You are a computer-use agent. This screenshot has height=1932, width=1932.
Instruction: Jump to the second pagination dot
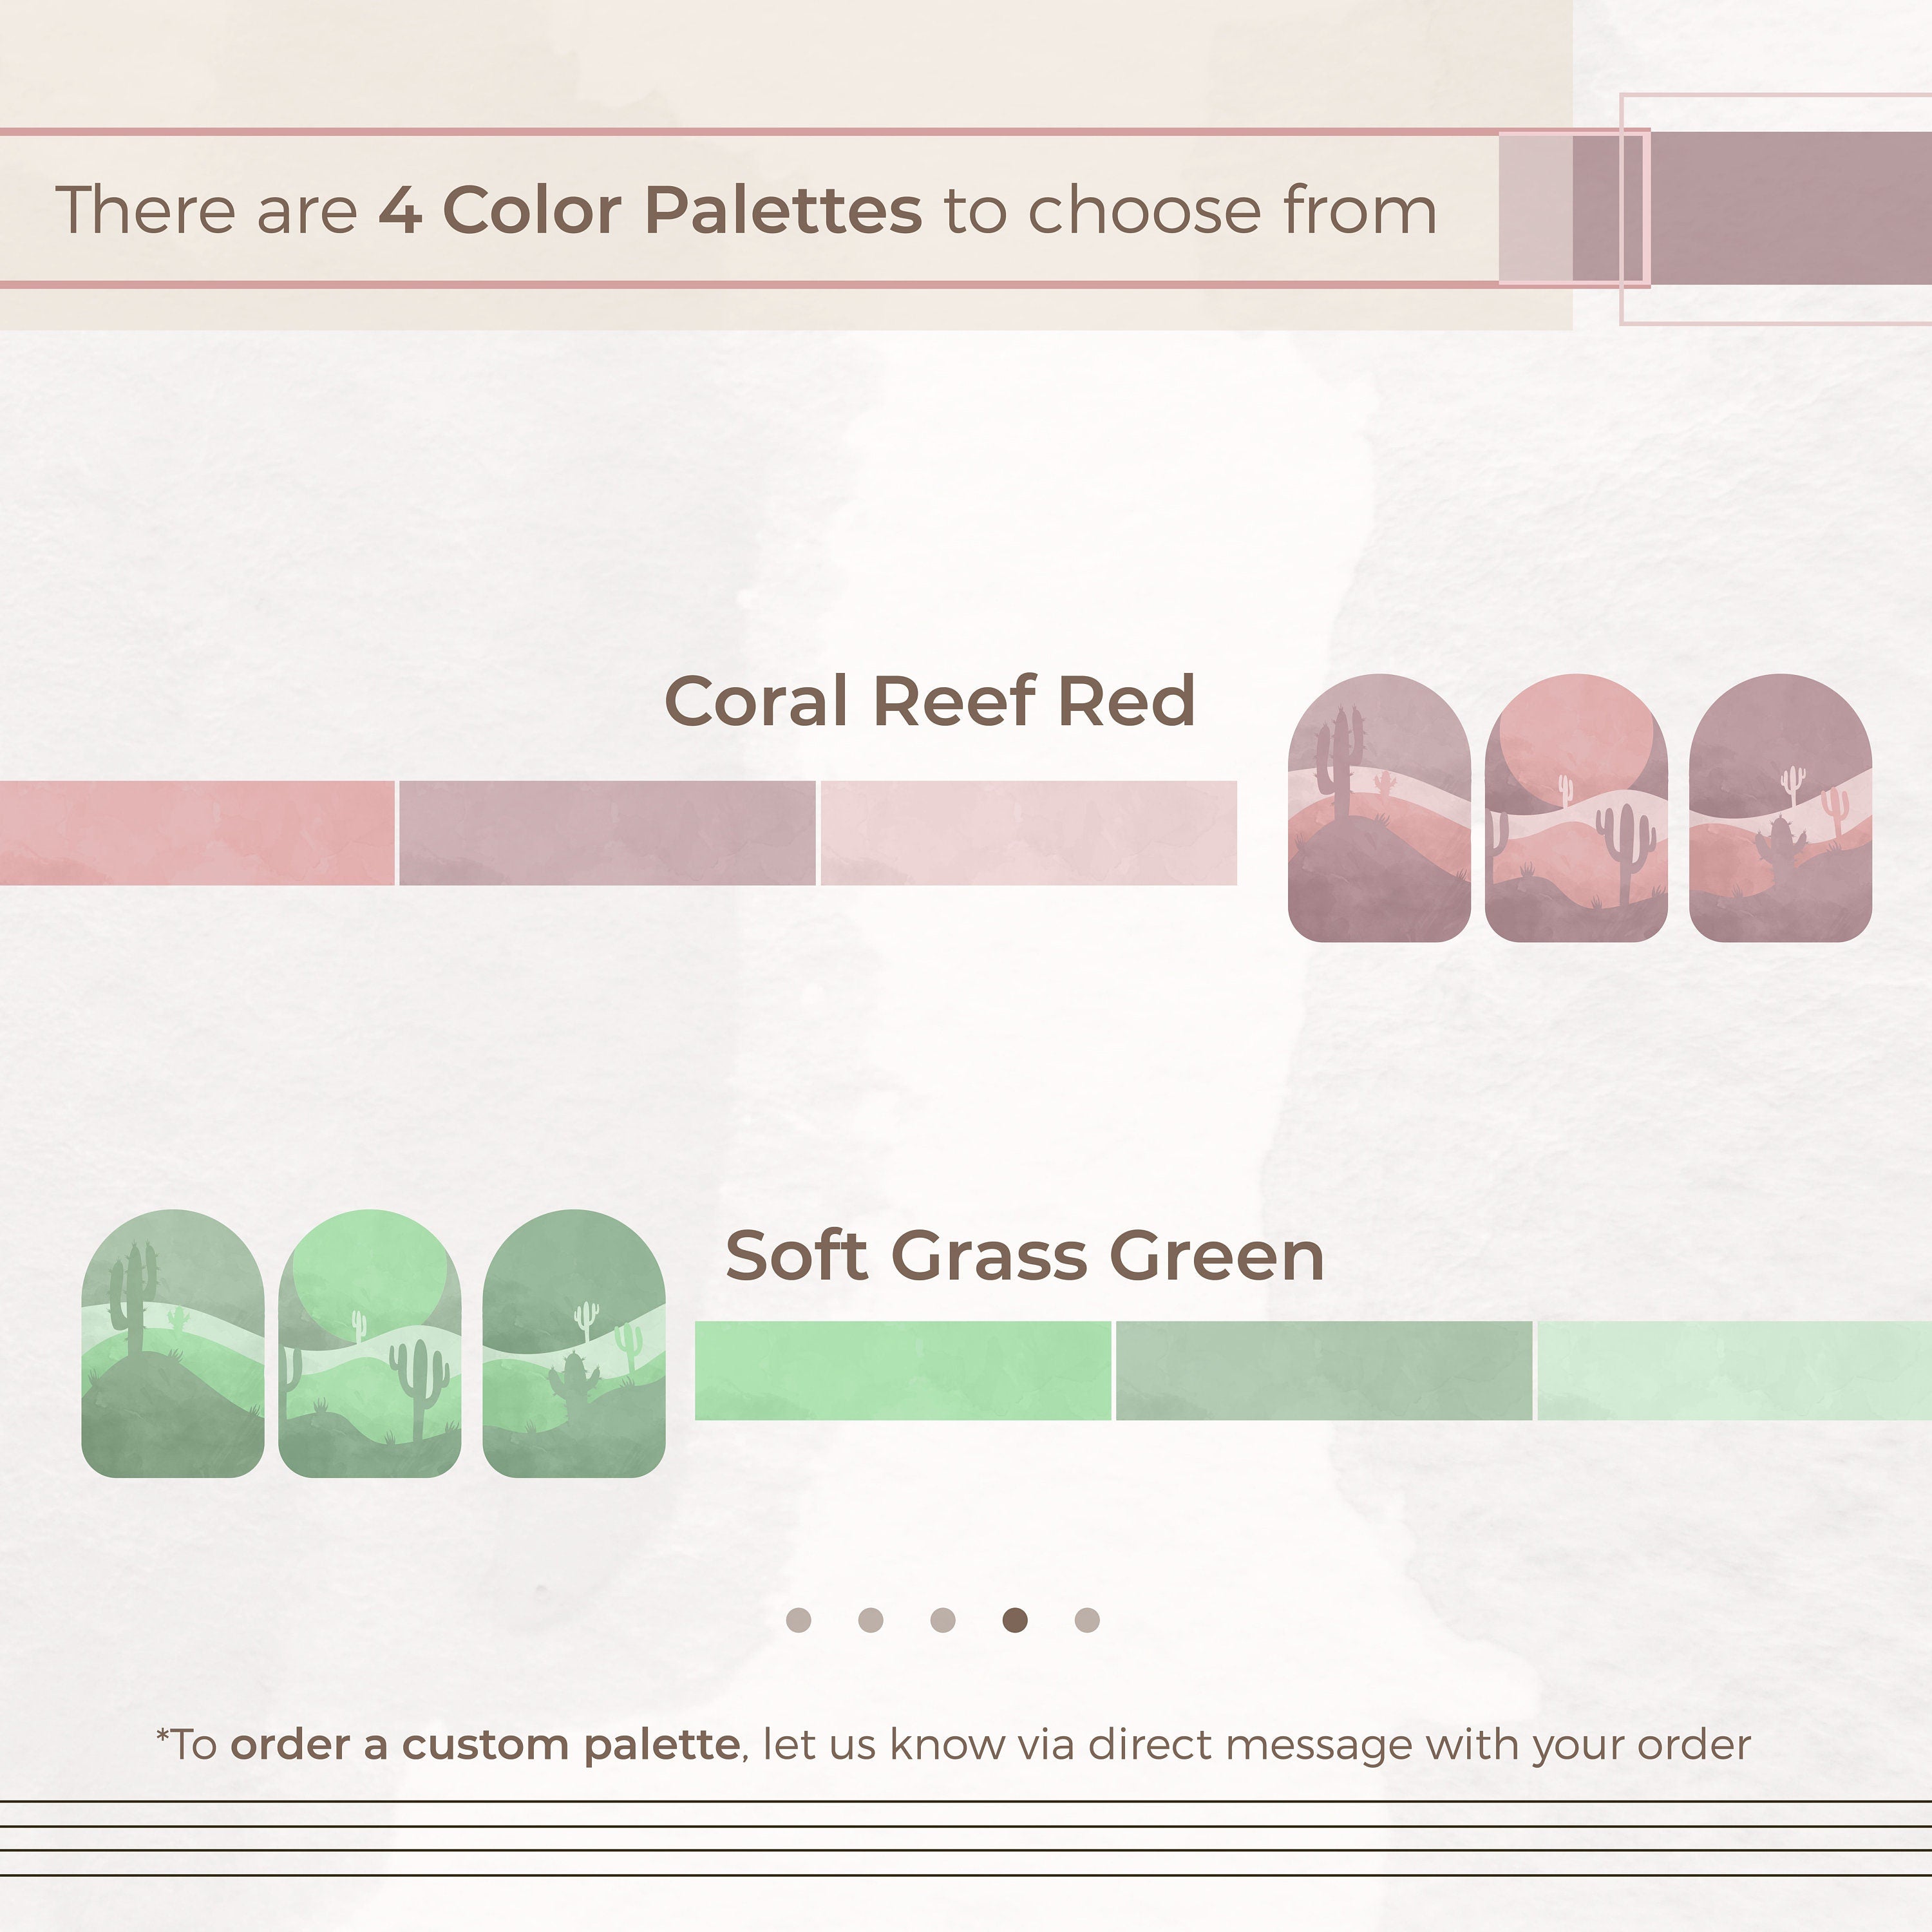(870, 1620)
